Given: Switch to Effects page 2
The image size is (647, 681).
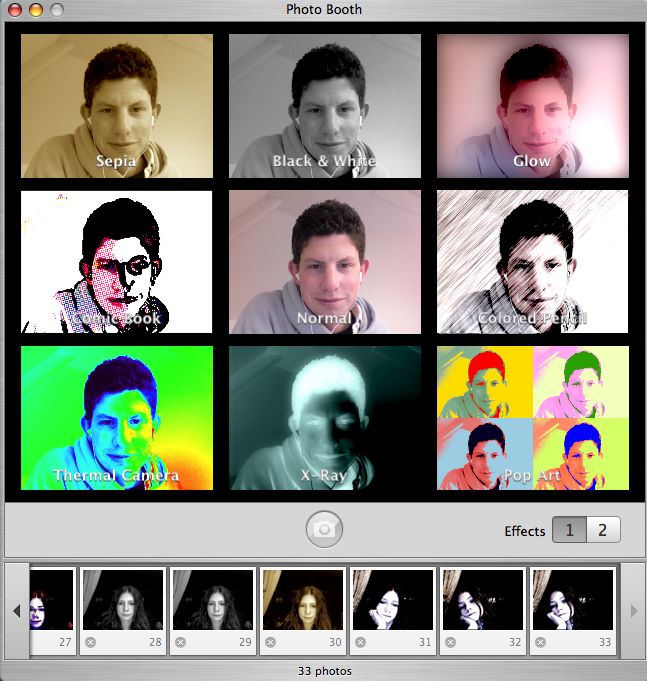Looking at the screenshot, I should (603, 530).
